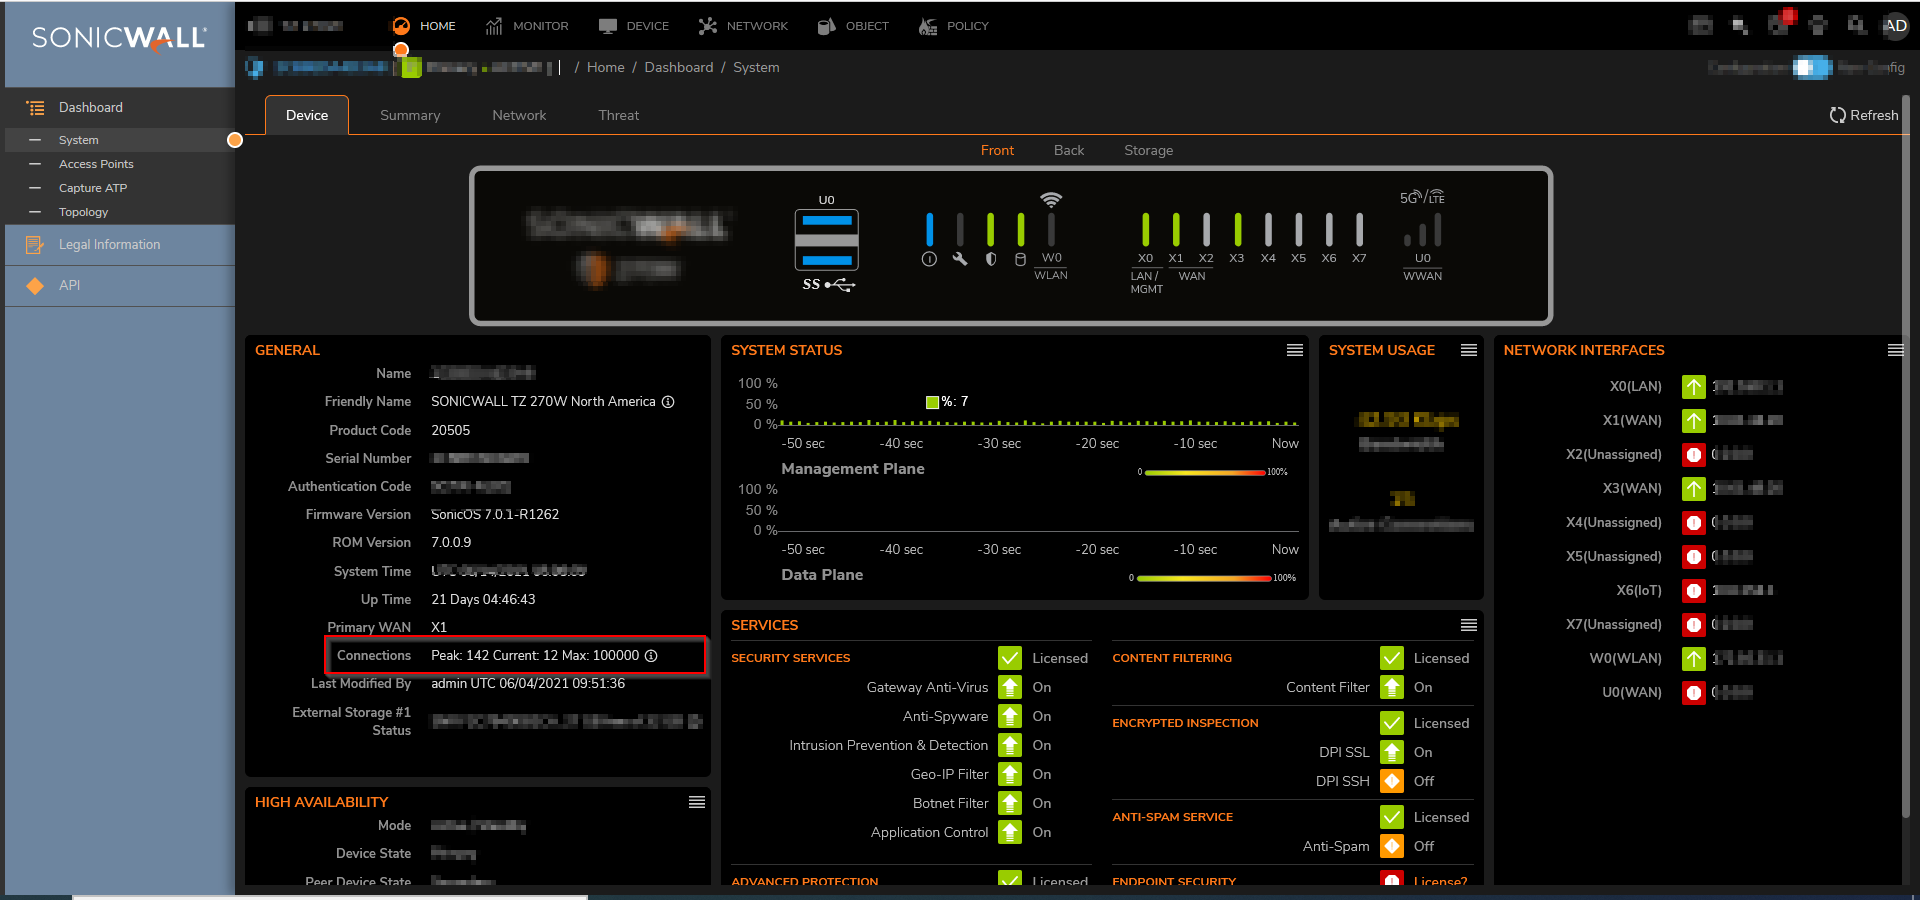
Task: Click the X6(IoT) red status icon
Action: click(x=1694, y=591)
